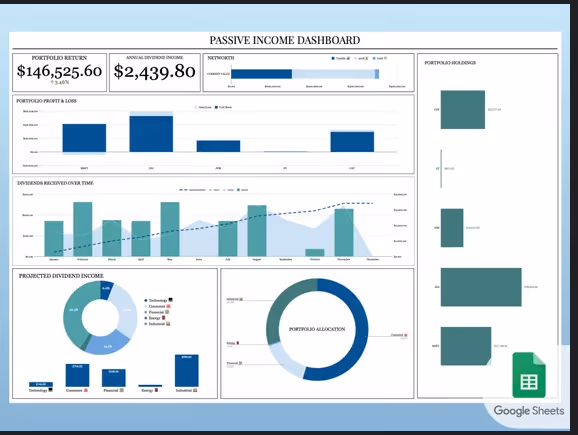Click the JPM bar in Portfolio Holdings
Viewport: 578px width, 435px height.
[452, 228]
